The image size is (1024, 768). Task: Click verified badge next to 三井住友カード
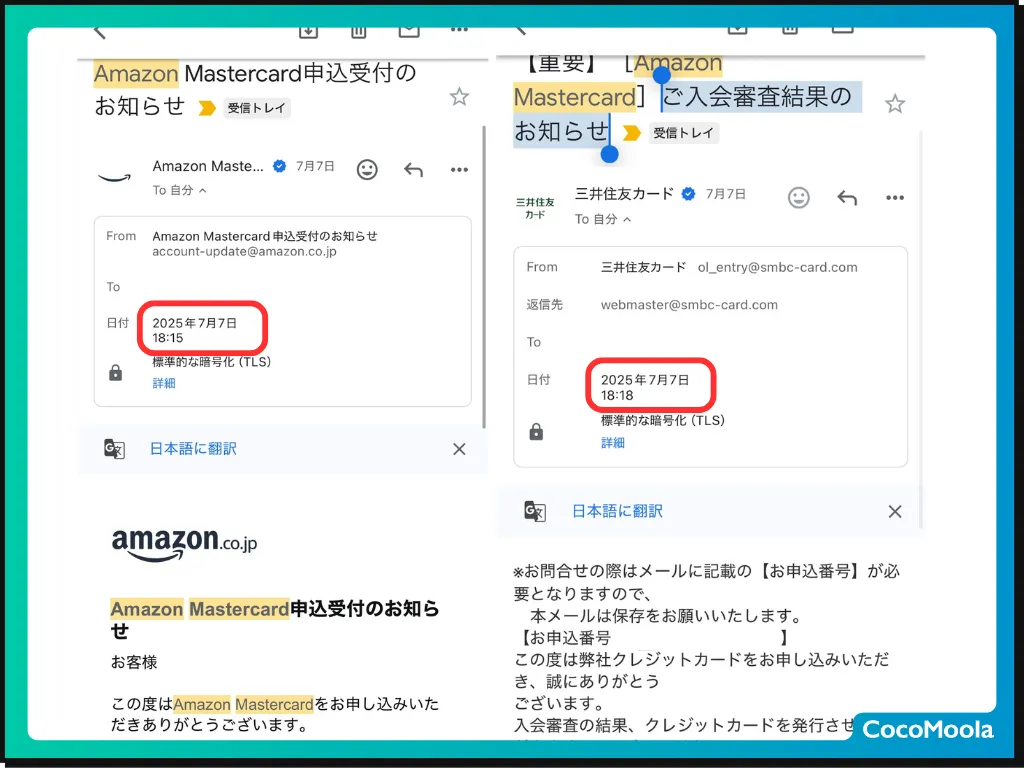point(688,194)
